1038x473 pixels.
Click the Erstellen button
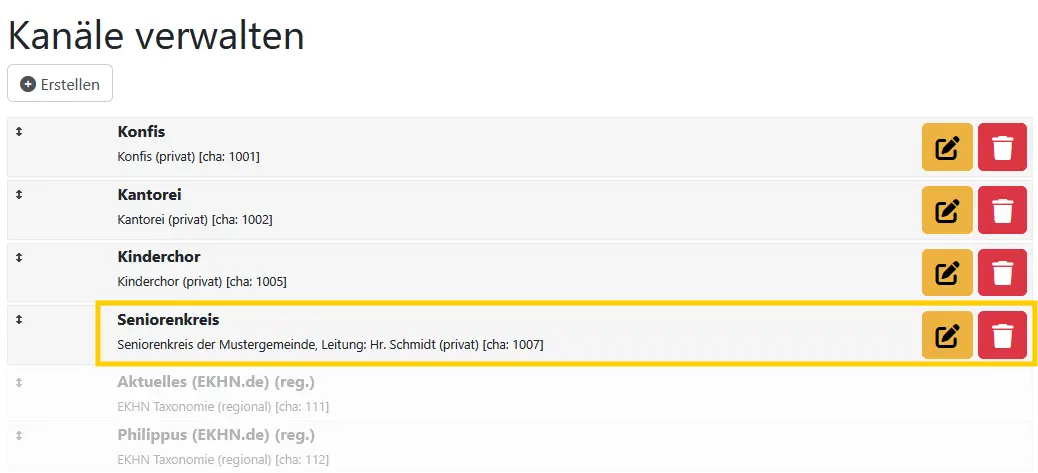click(60, 84)
